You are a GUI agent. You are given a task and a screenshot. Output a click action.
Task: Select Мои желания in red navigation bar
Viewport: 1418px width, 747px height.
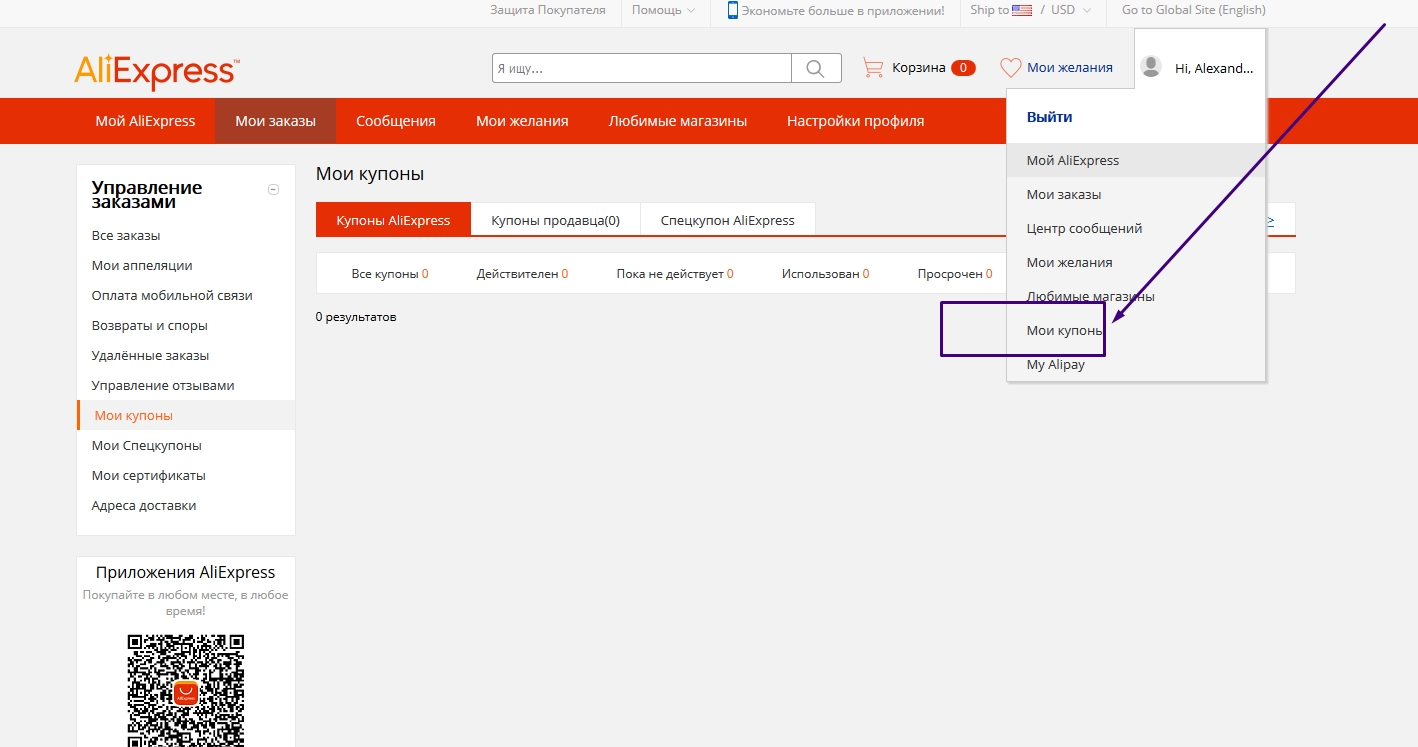(522, 121)
